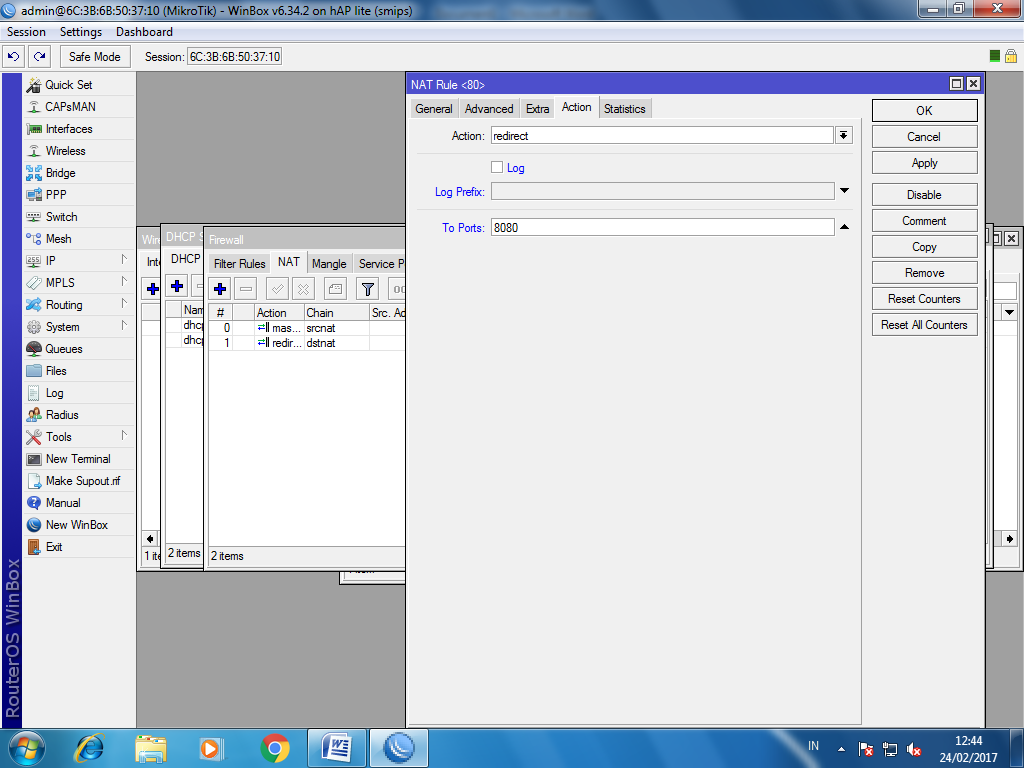Image resolution: width=1024 pixels, height=768 pixels.
Task: Click filter funnel icon in Firewall window
Action: click(368, 289)
